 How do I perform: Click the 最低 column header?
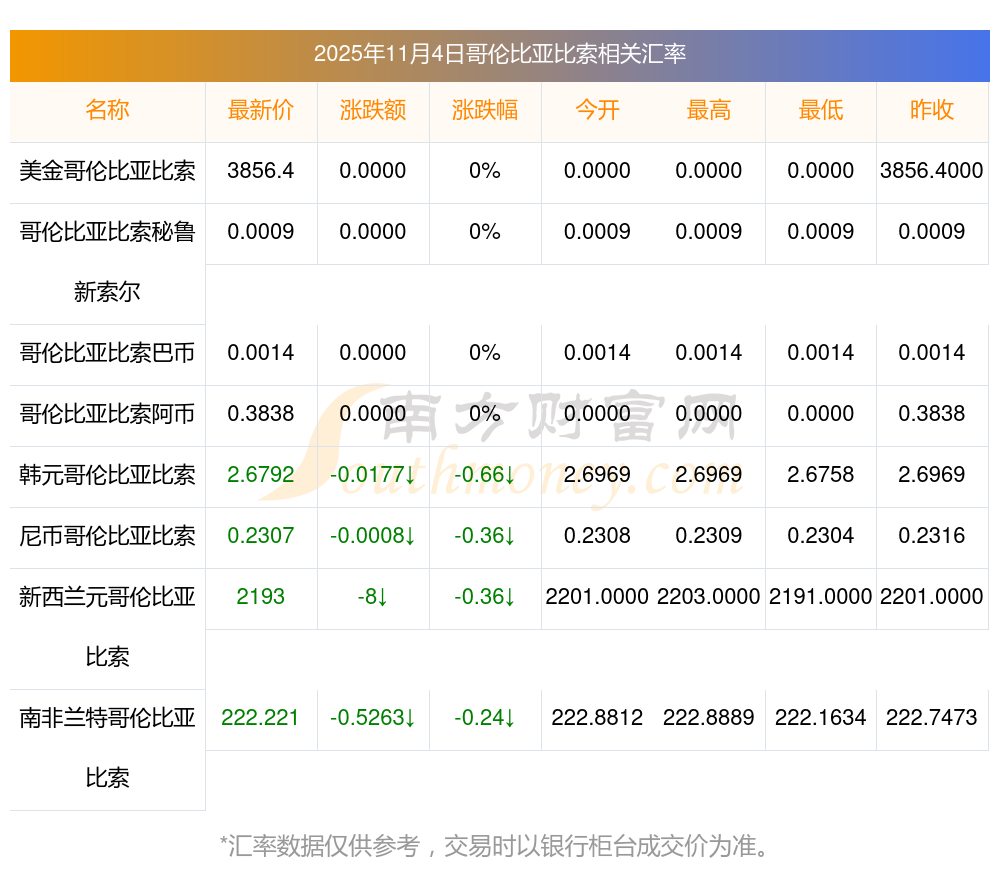click(821, 110)
